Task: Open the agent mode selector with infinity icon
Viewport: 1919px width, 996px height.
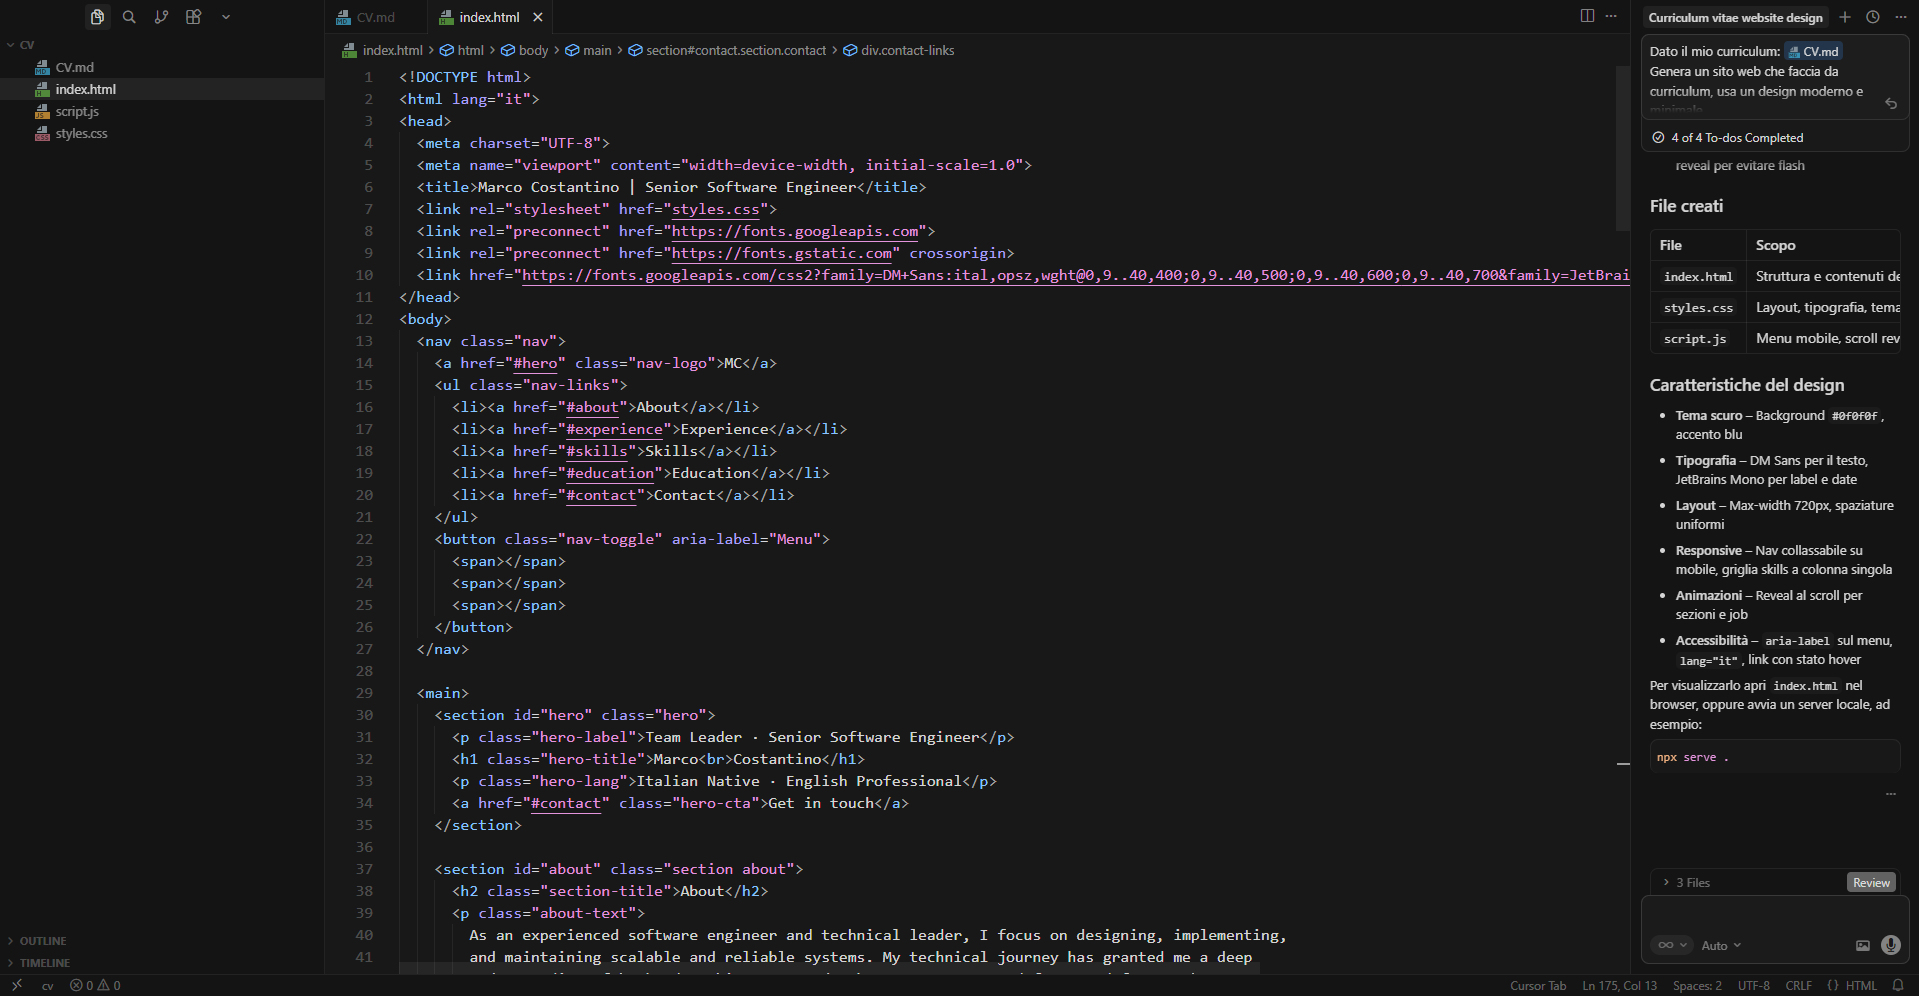Action: [x=1671, y=945]
